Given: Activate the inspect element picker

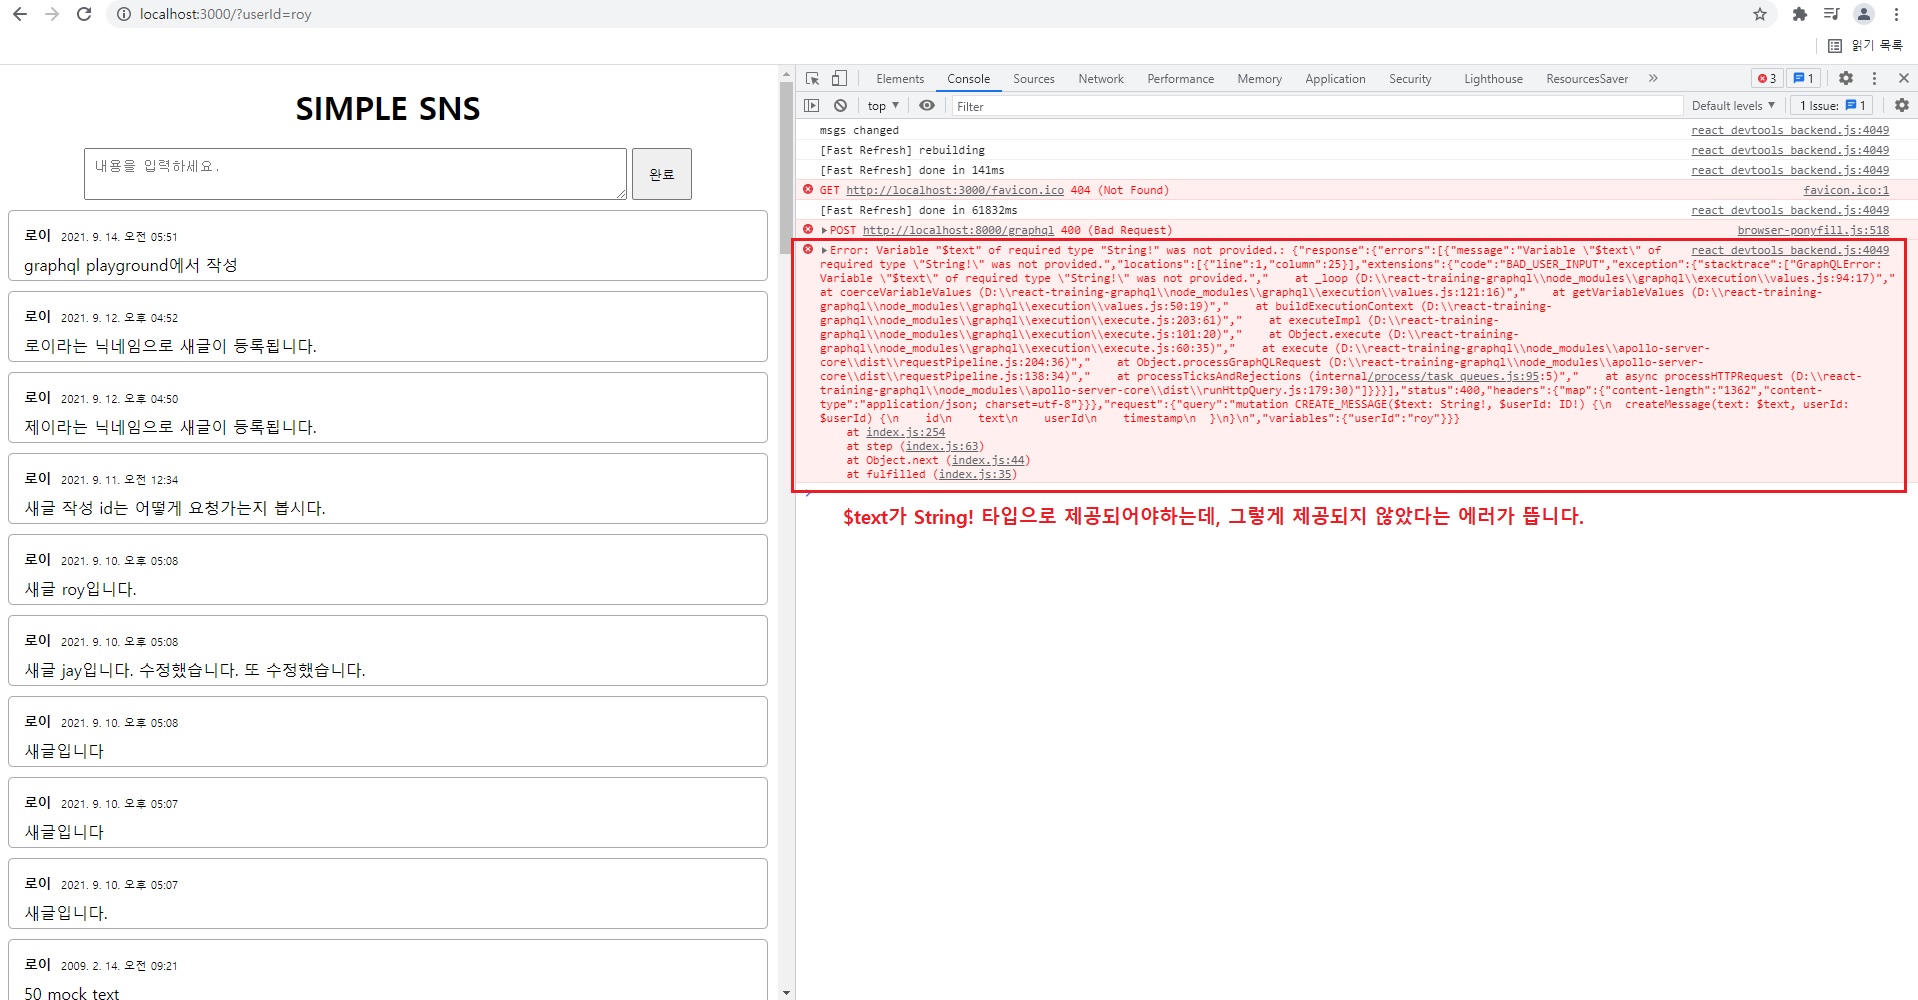Looking at the screenshot, I should pos(812,78).
